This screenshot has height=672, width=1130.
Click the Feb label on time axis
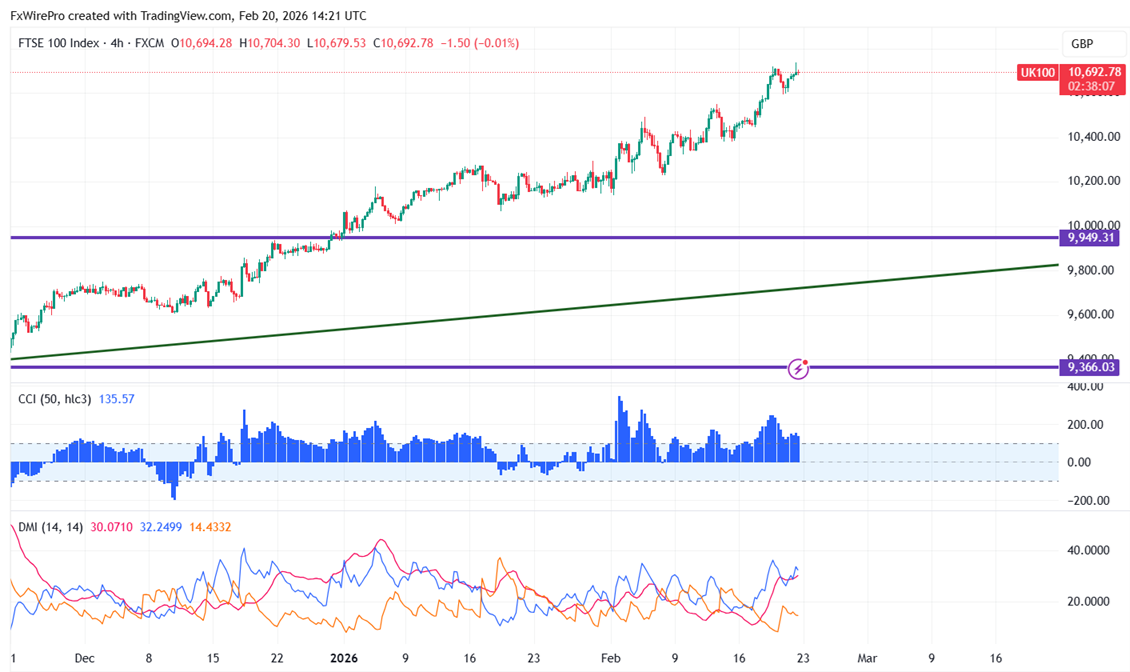pos(610,658)
